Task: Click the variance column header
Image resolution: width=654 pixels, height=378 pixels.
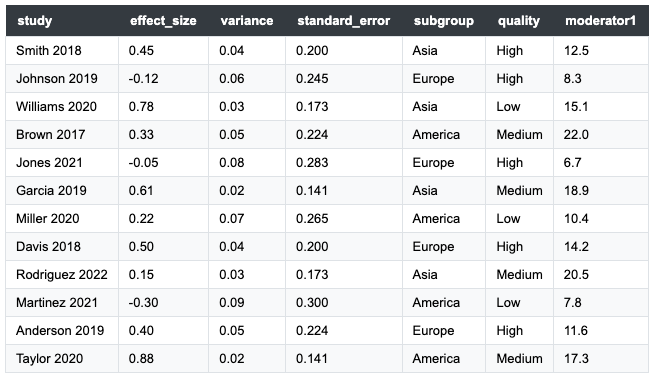Action: (x=247, y=20)
